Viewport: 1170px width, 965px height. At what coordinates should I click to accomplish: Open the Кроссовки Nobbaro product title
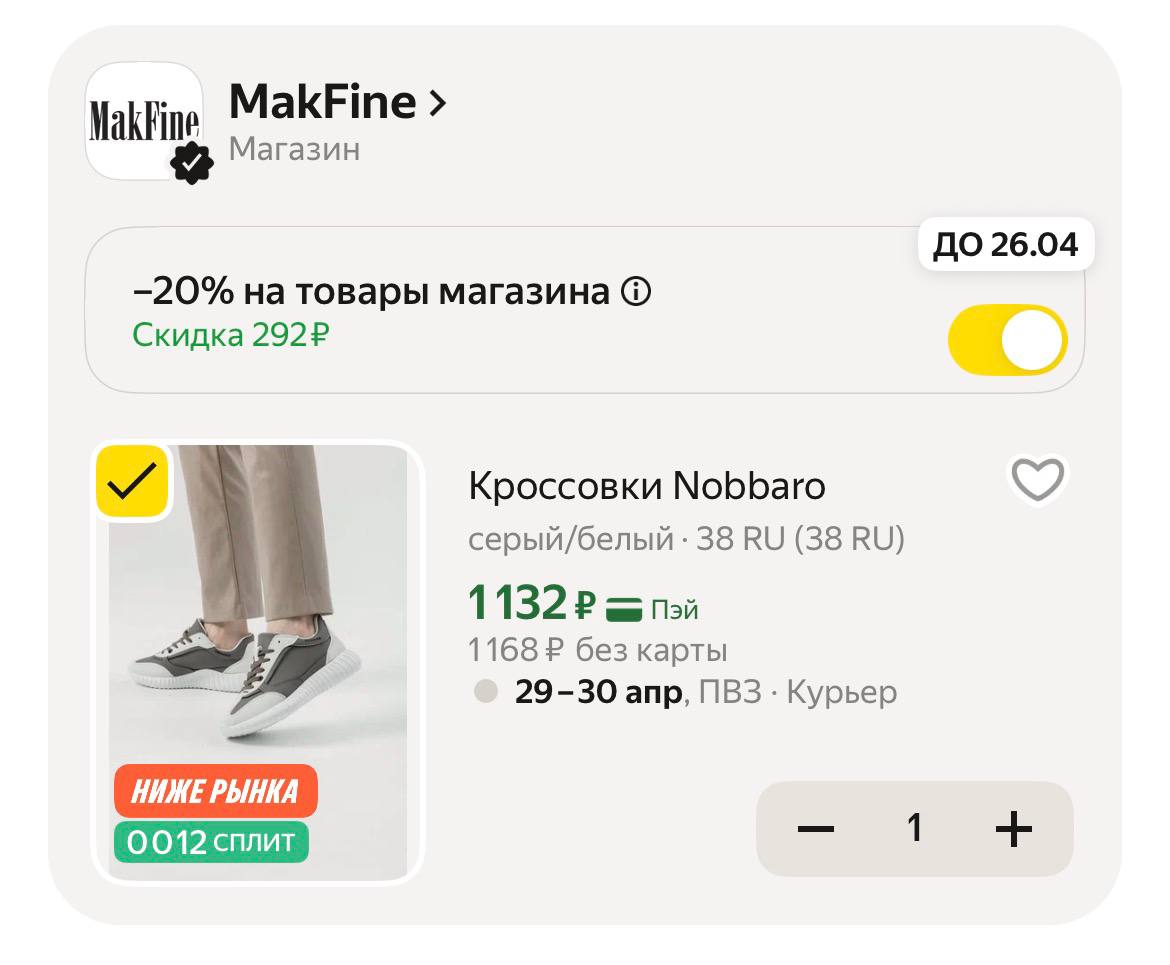(647, 486)
